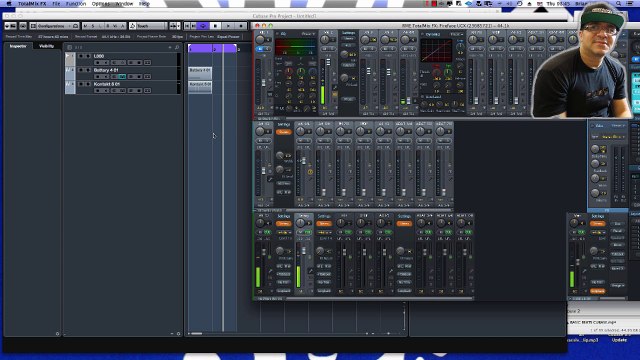Click the Cubase Record transport button

241,26
